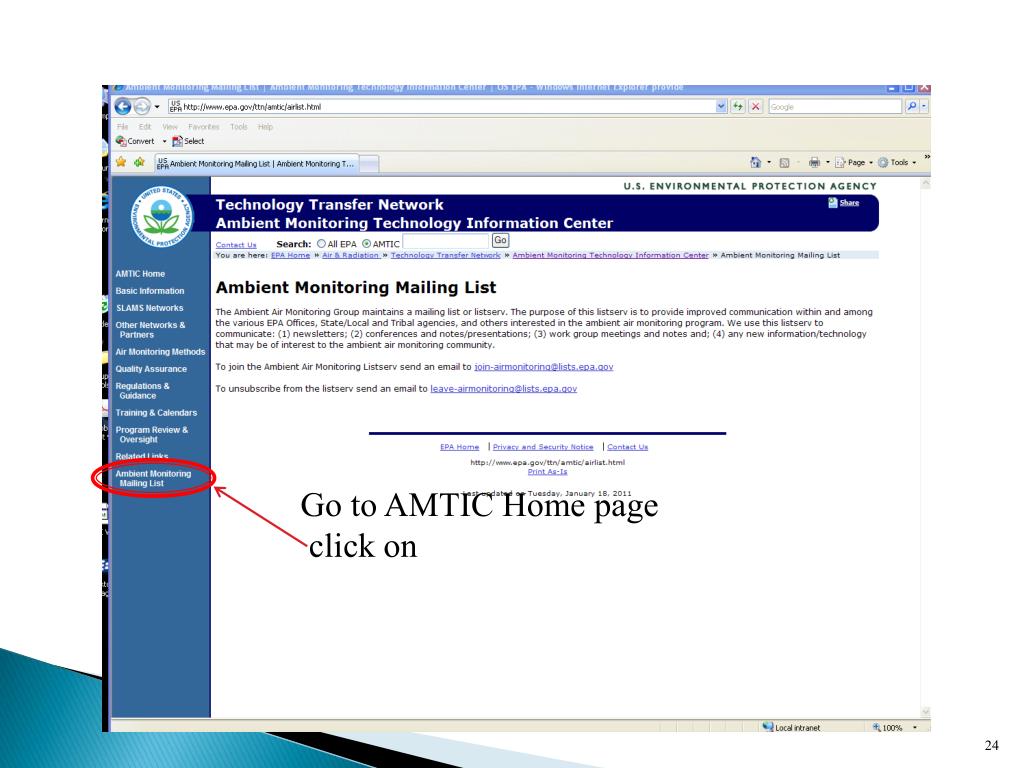Click the Favorites Center star icon
Screen dimensions: 1024x768
[x=121, y=162]
